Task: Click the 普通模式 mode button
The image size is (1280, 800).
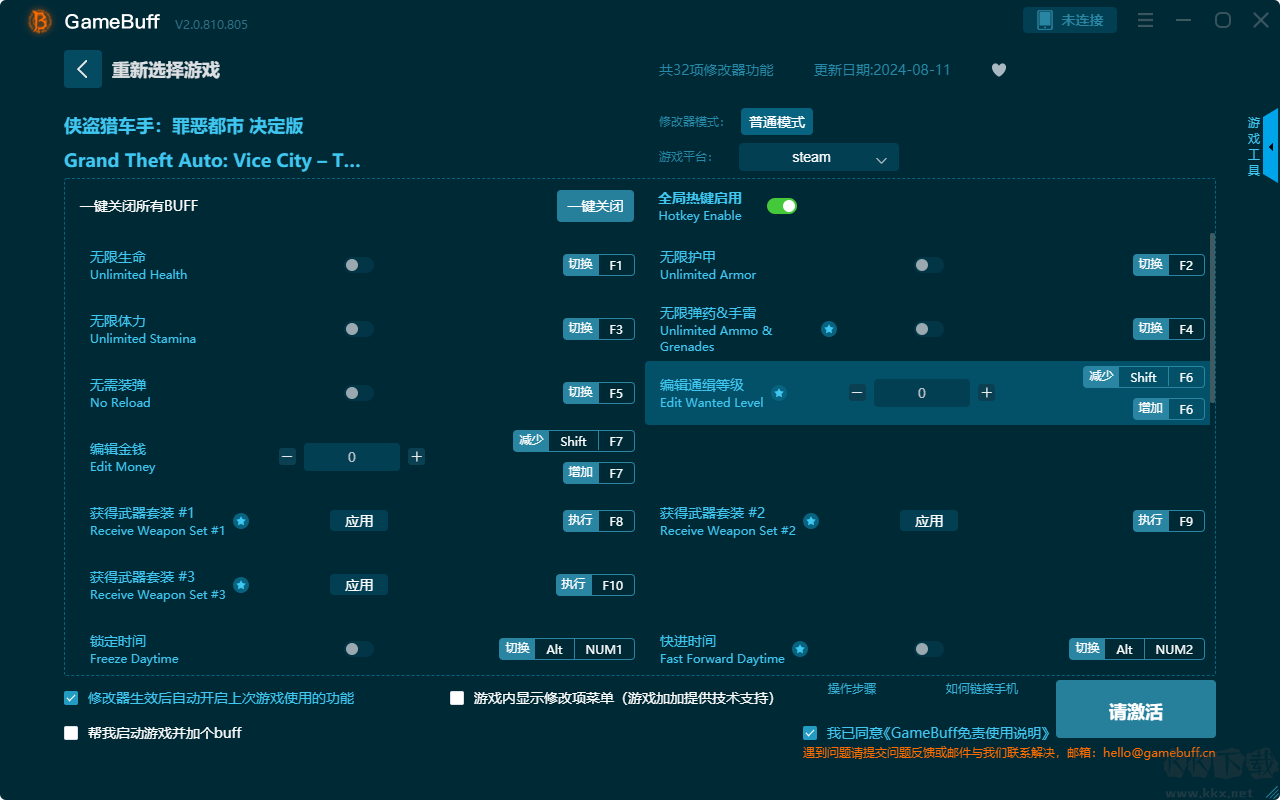Action: pyautogui.click(x=777, y=122)
